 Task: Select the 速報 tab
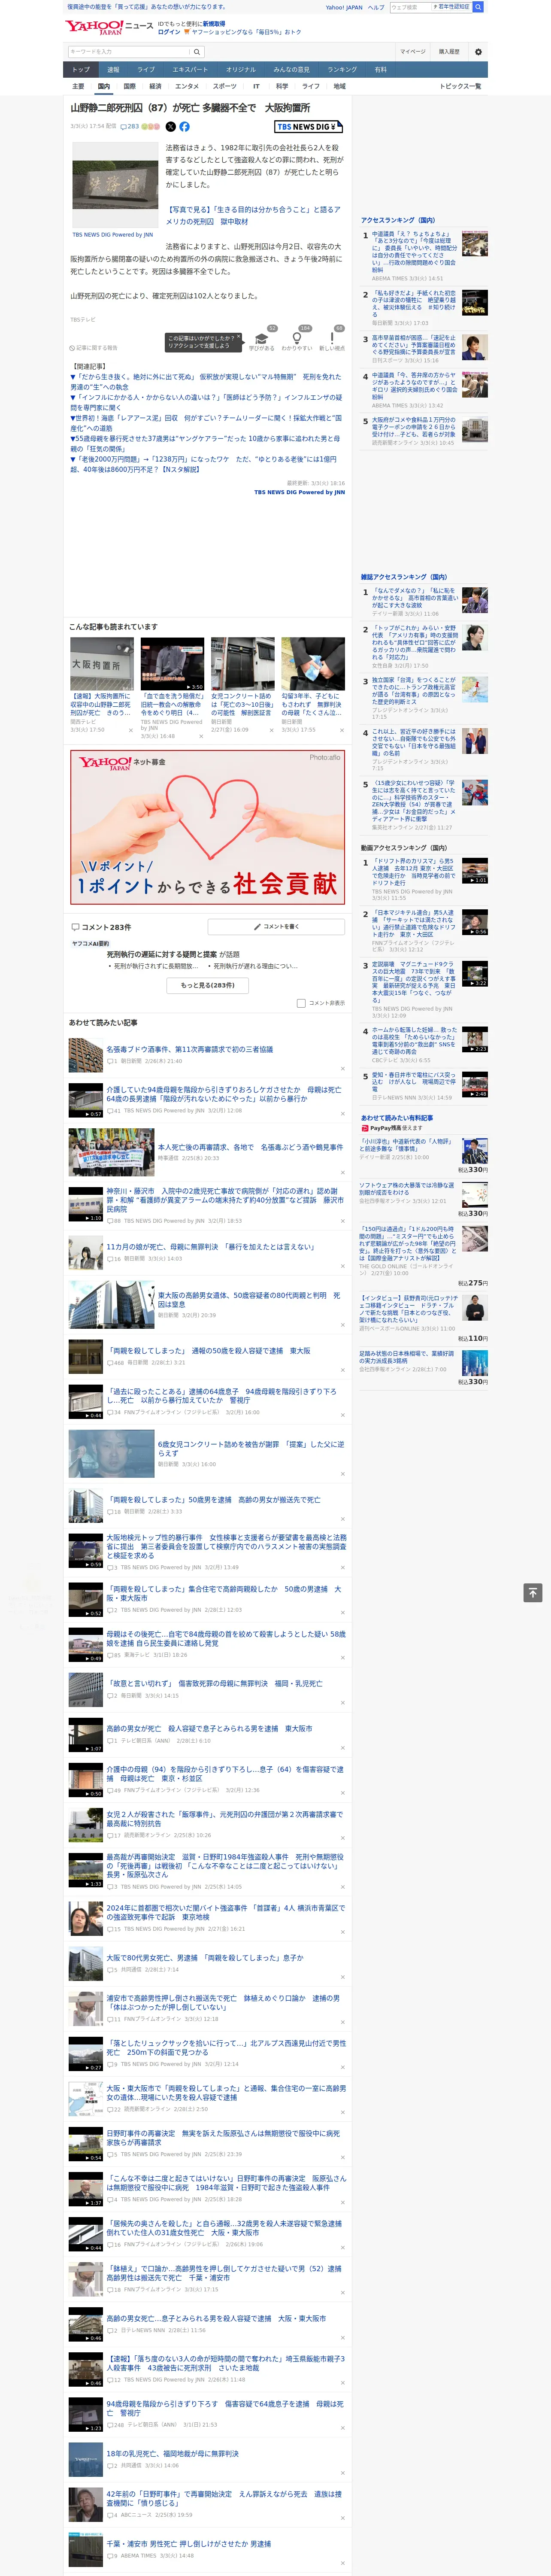click(x=113, y=70)
